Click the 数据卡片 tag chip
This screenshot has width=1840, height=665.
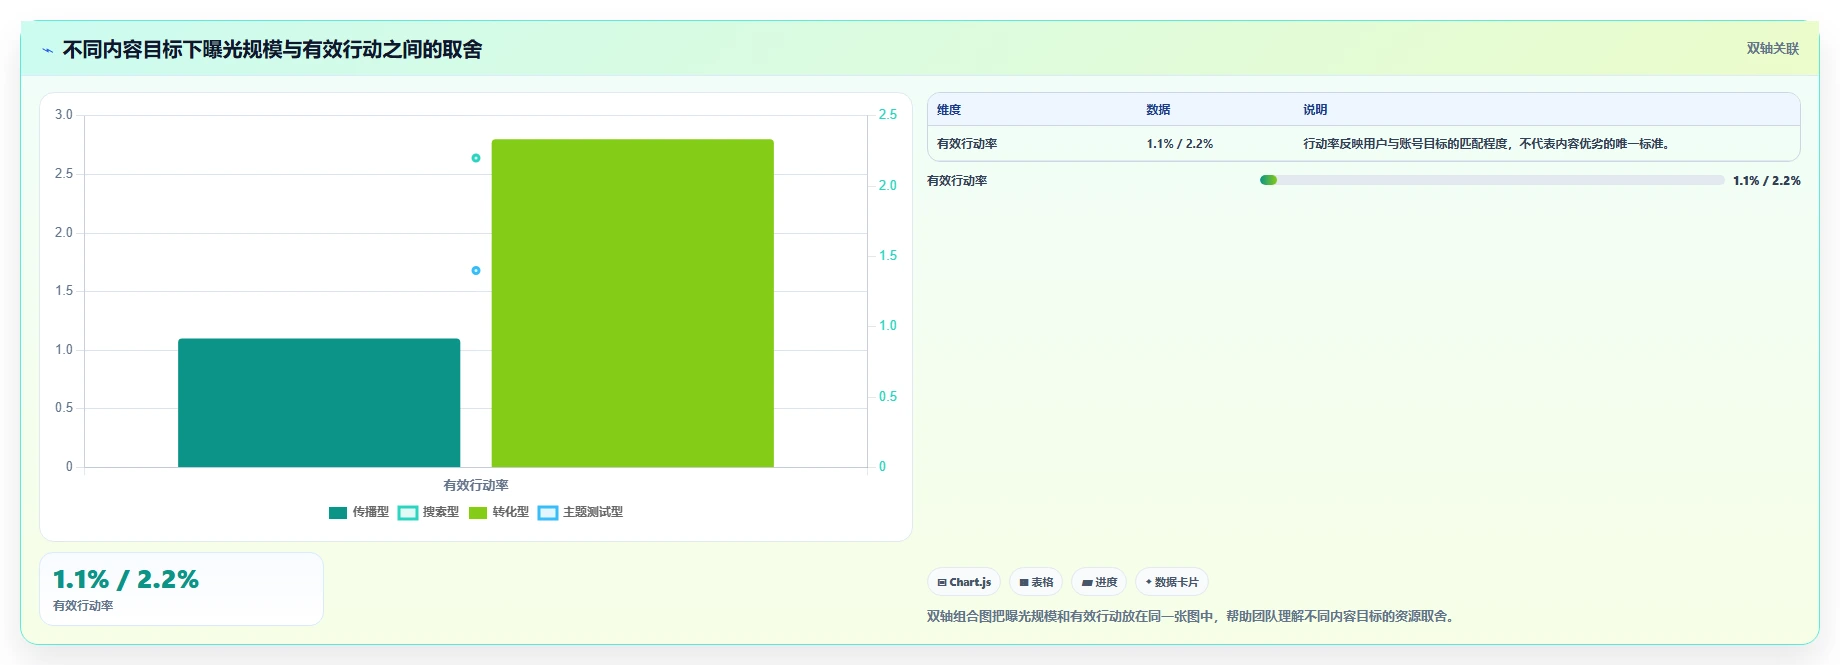pos(1172,582)
